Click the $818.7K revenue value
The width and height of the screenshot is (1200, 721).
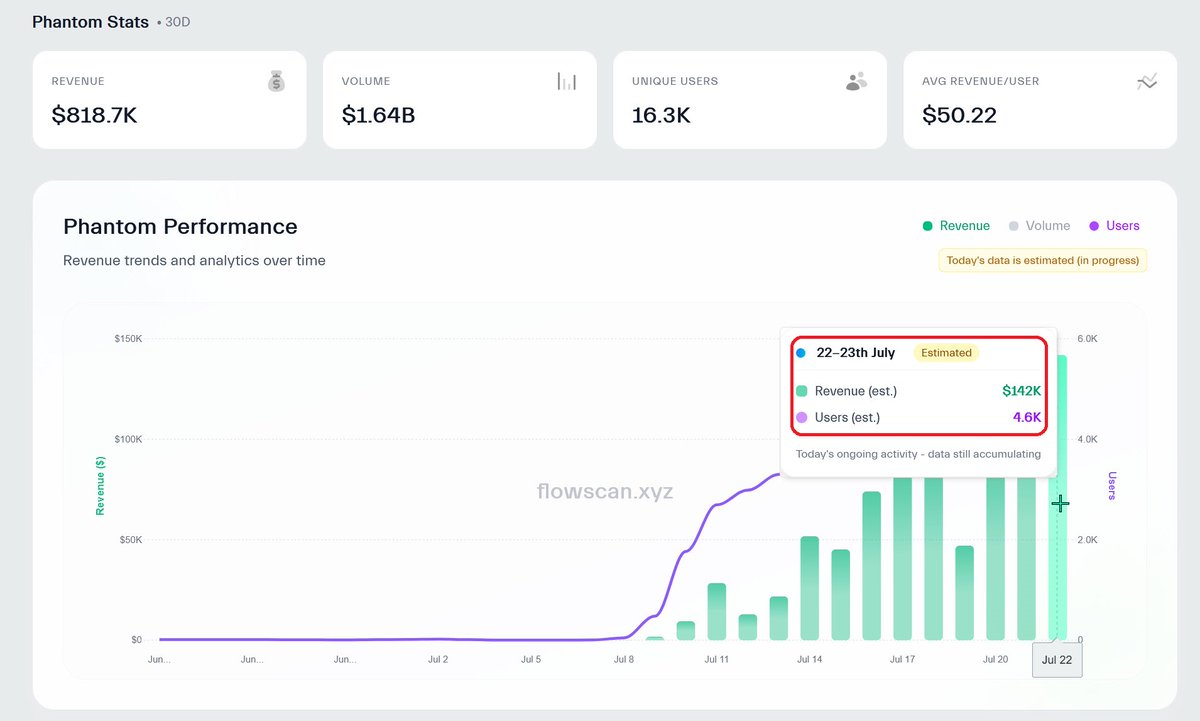coord(94,116)
